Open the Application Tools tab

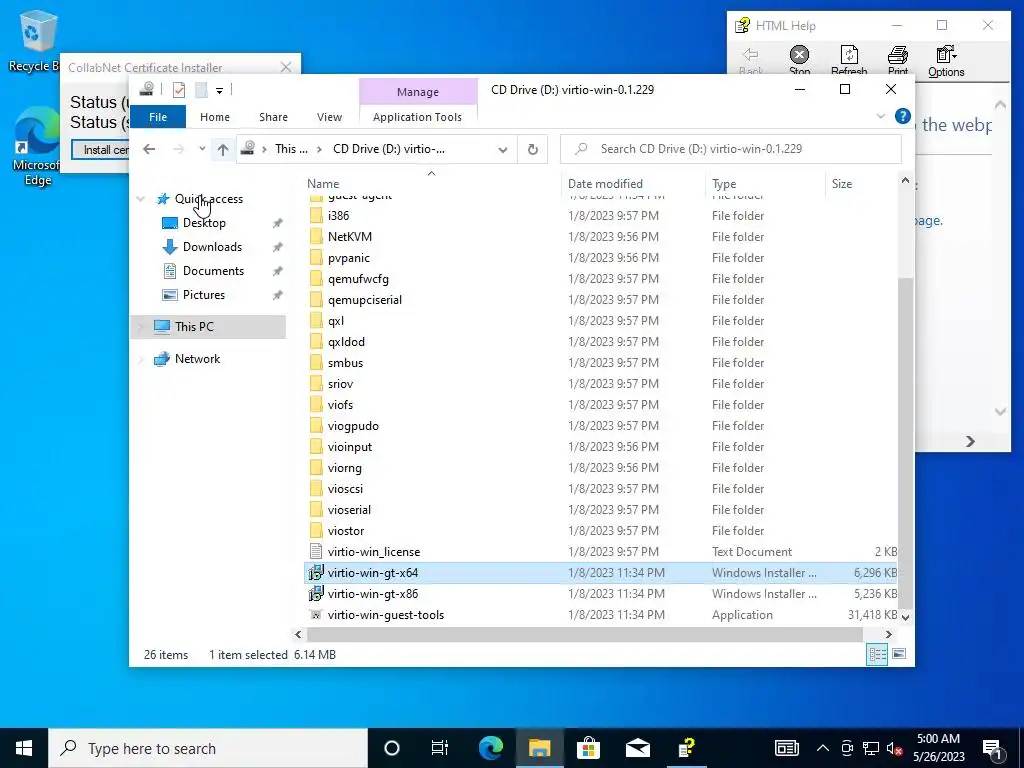(x=417, y=117)
